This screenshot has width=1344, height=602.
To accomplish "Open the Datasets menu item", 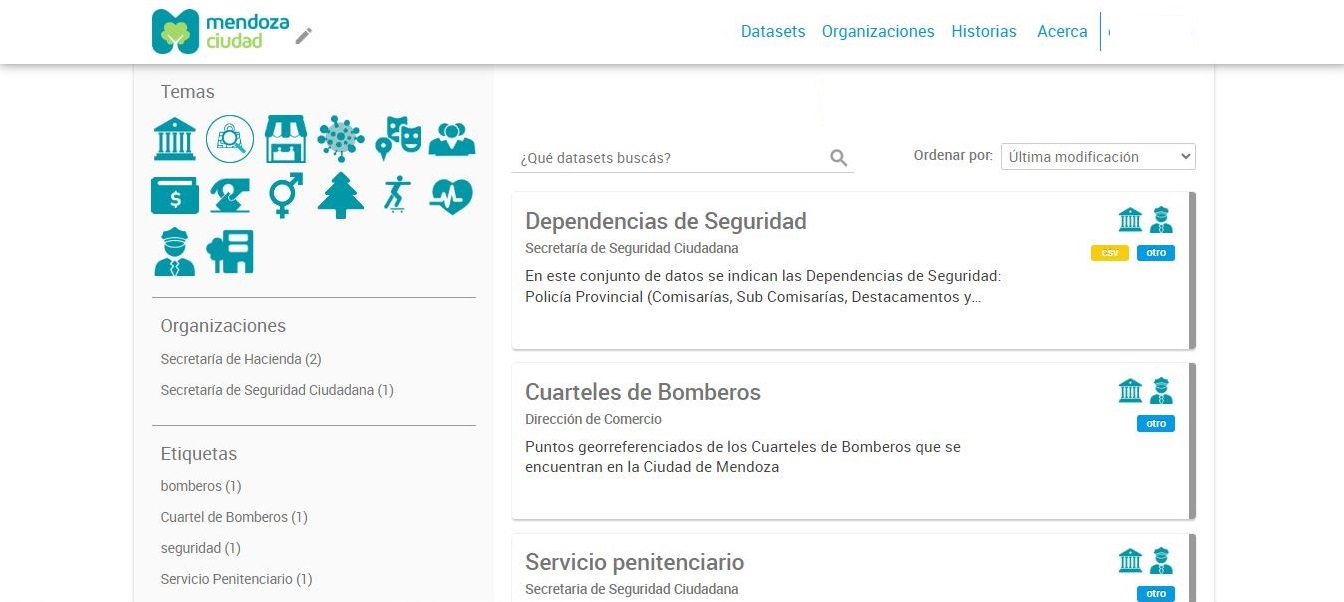I will [x=773, y=32].
